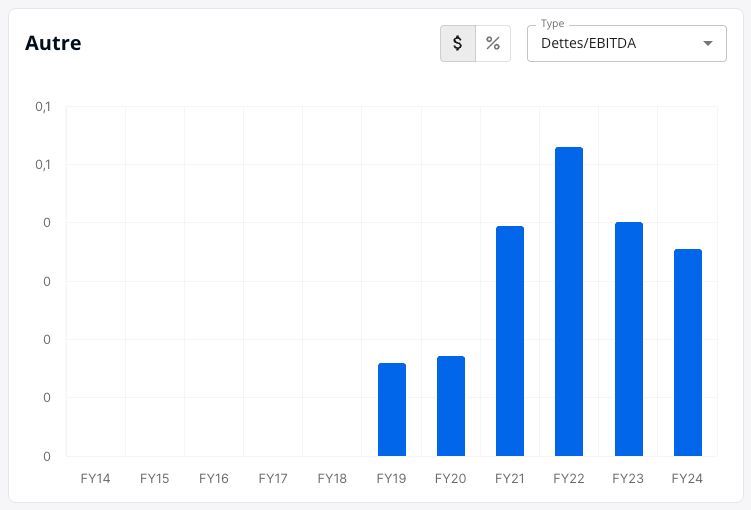Viewport: 751px width, 510px height.
Task: Click the FY16 axis label
Action: coord(214,478)
